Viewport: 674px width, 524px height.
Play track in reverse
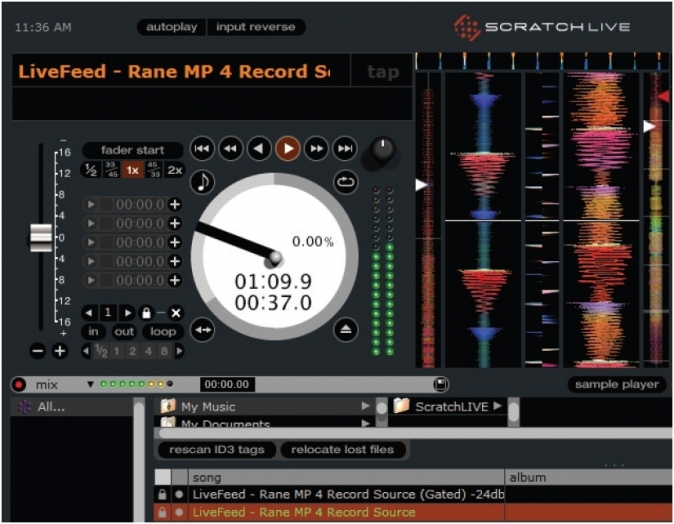pyautogui.click(x=259, y=149)
